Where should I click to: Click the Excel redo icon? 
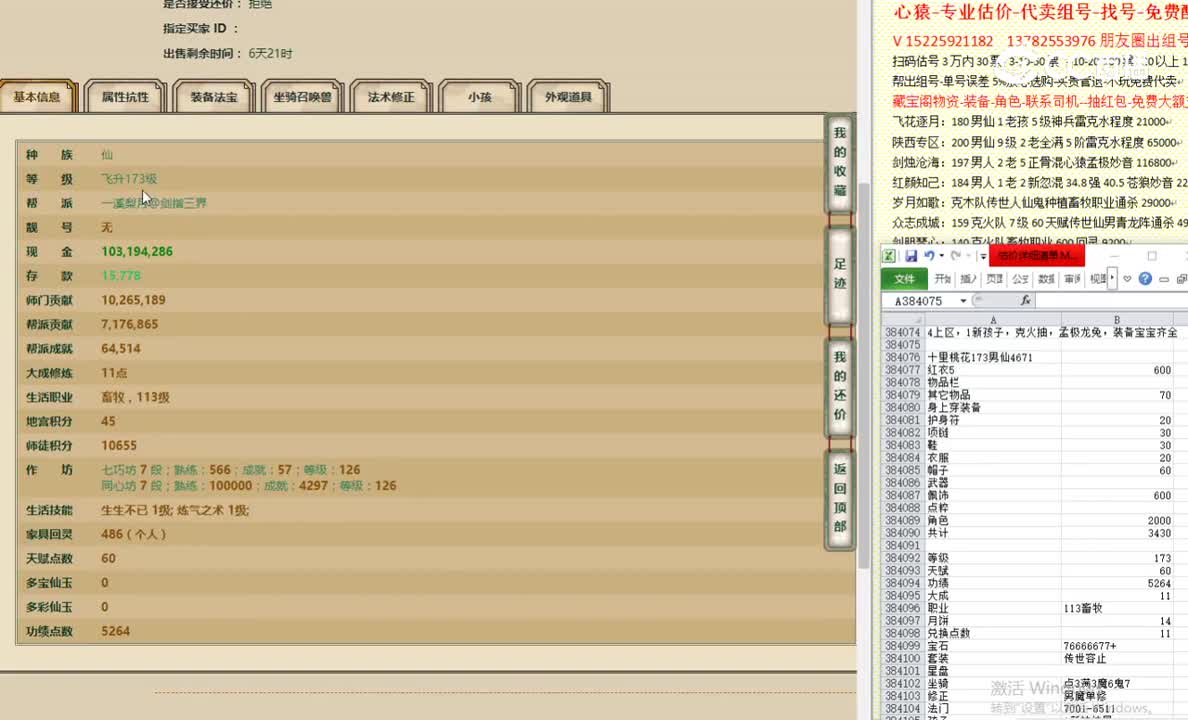coord(955,256)
